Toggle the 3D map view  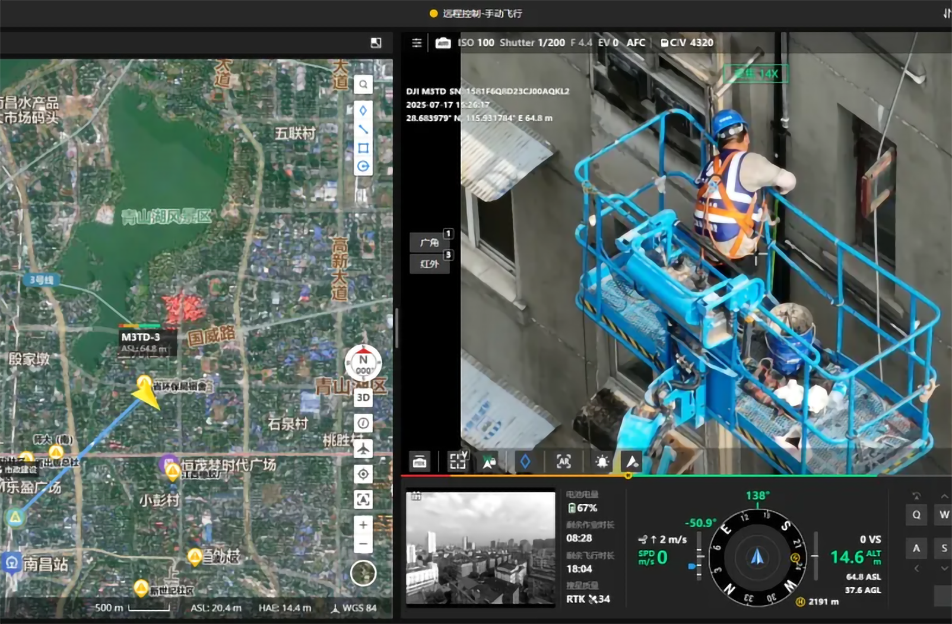tap(363, 397)
